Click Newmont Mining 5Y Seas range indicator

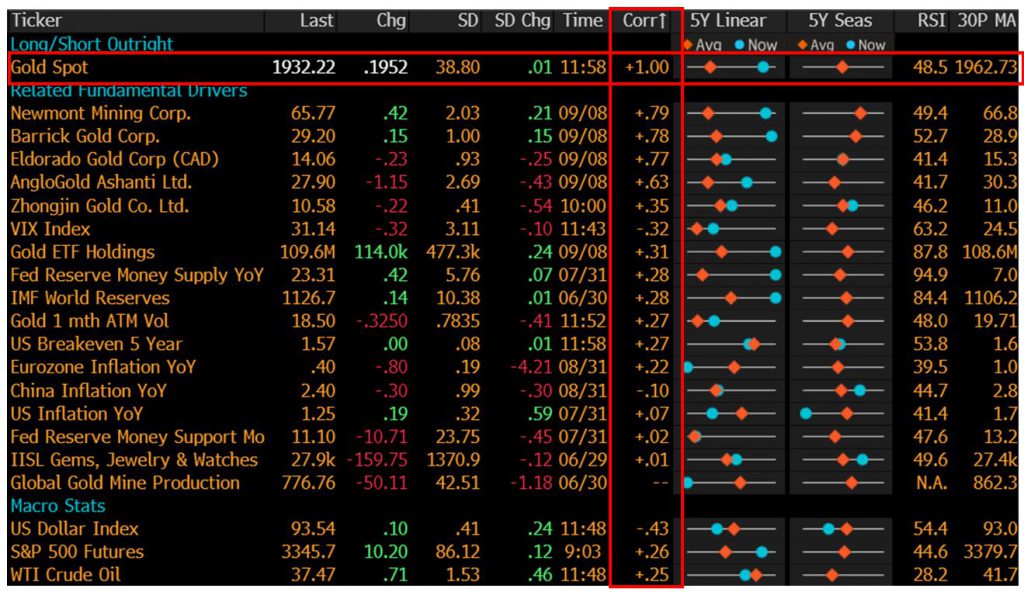click(x=842, y=113)
